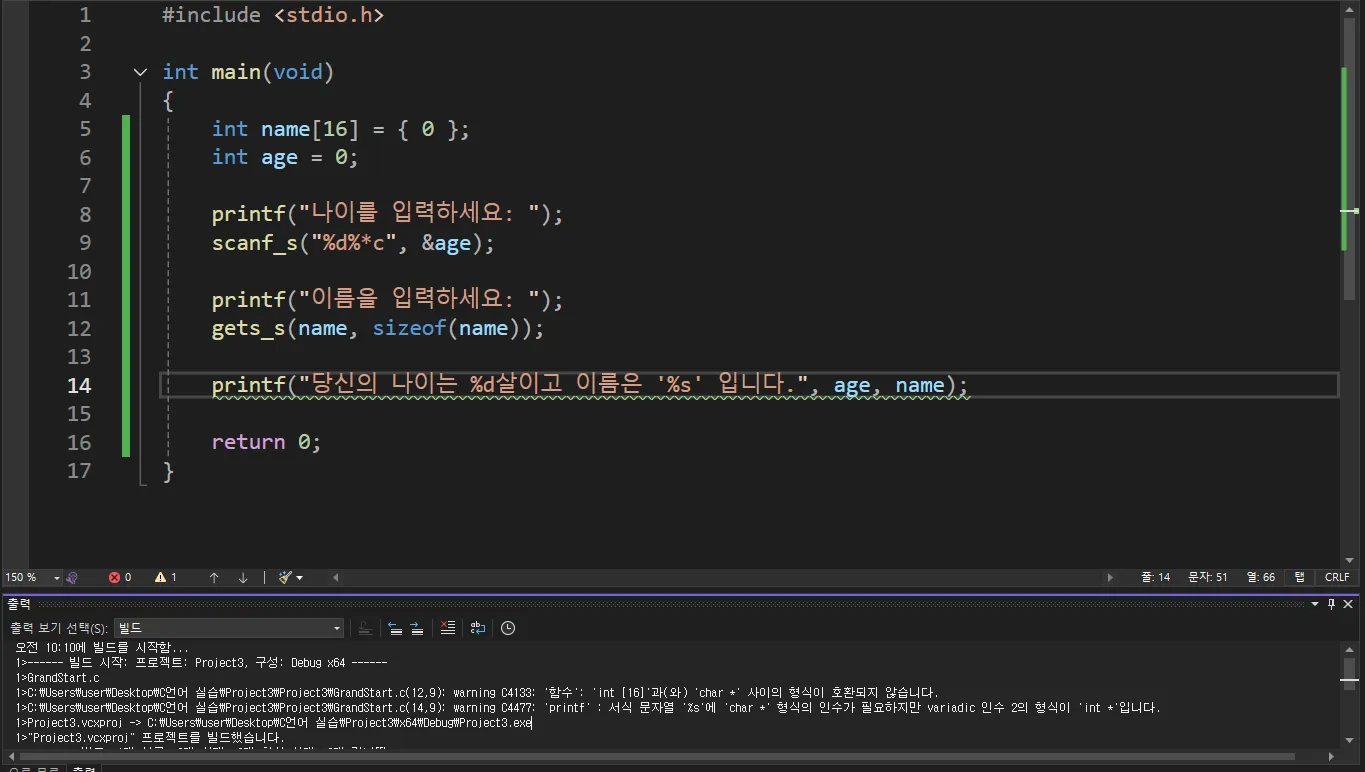Run code cleanup with the broom icon
Image resolution: width=1365 pixels, height=772 pixels.
(285, 577)
